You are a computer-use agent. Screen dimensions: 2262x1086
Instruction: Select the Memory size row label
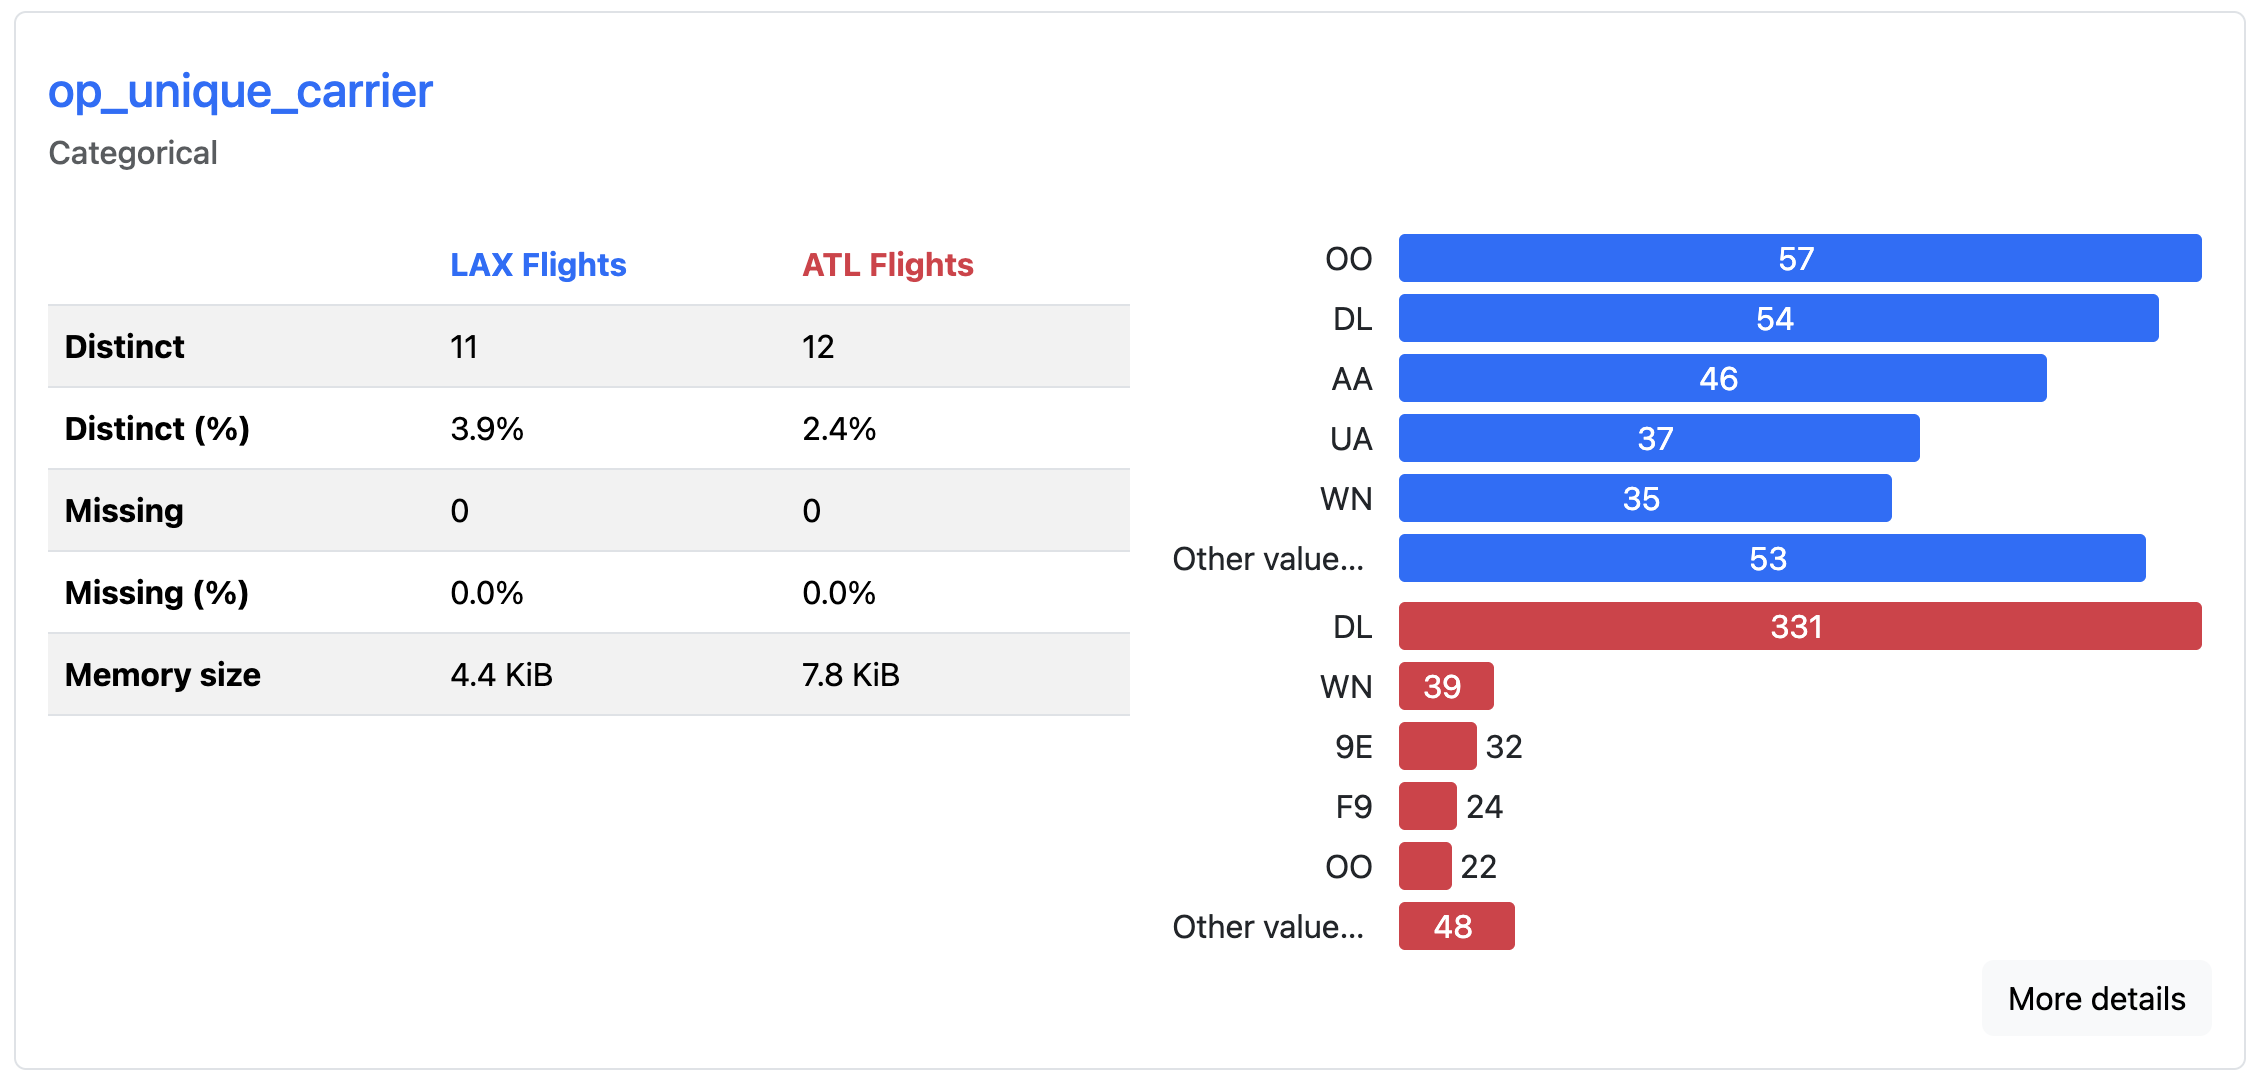point(163,675)
